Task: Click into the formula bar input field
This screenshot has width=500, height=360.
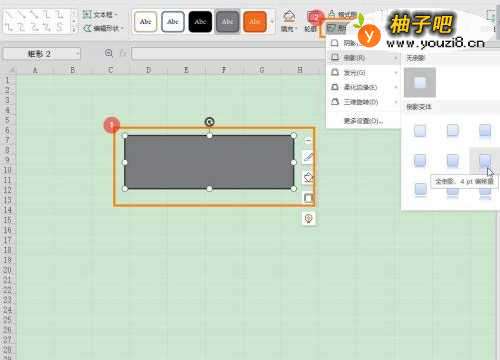Action: [229, 53]
